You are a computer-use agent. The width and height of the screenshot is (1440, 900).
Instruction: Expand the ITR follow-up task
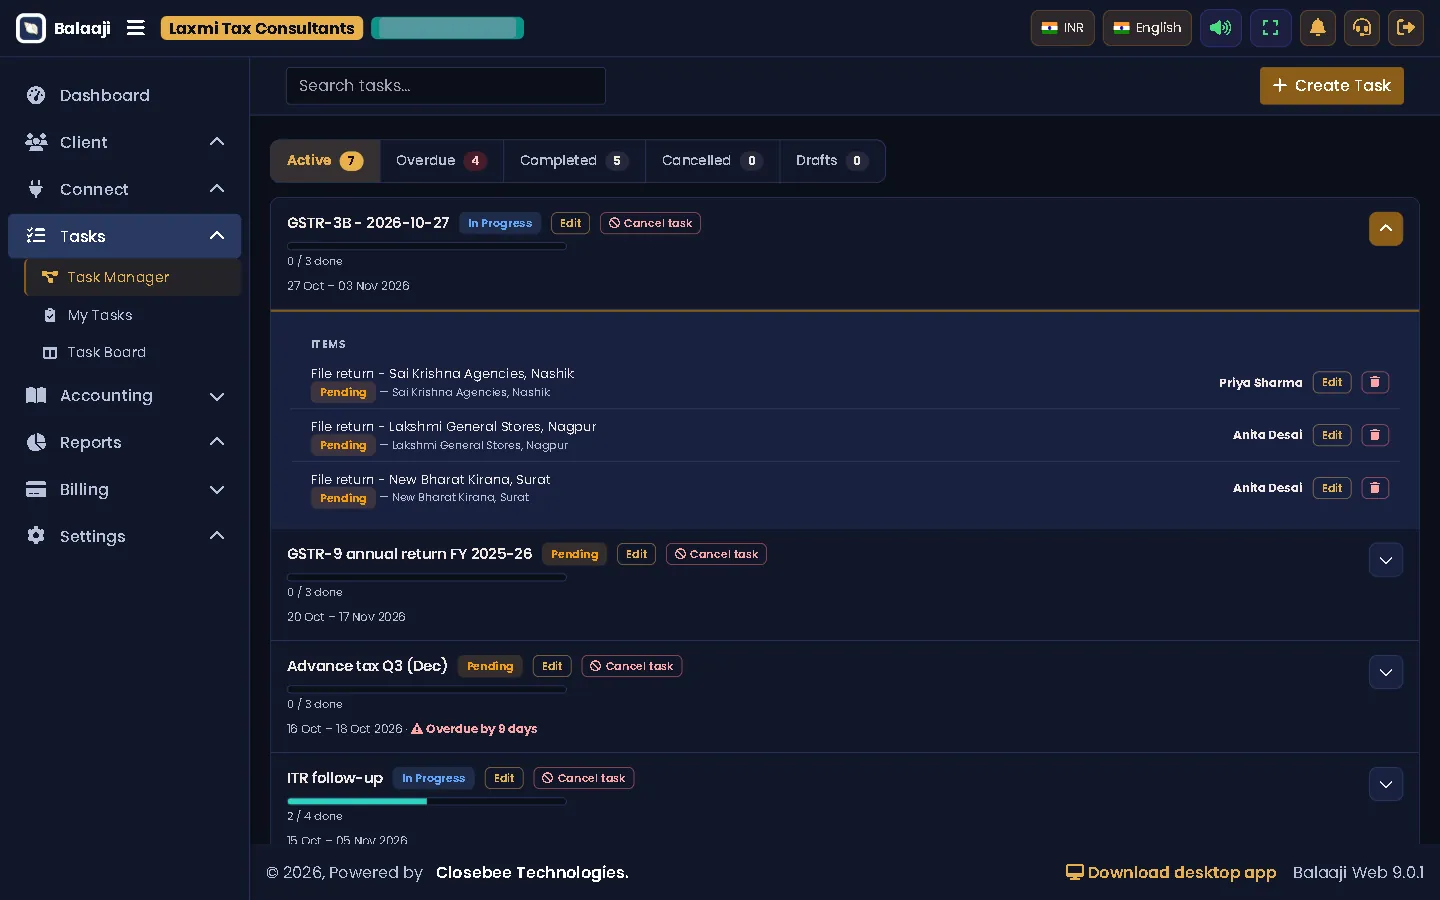tap(1386, 784)
